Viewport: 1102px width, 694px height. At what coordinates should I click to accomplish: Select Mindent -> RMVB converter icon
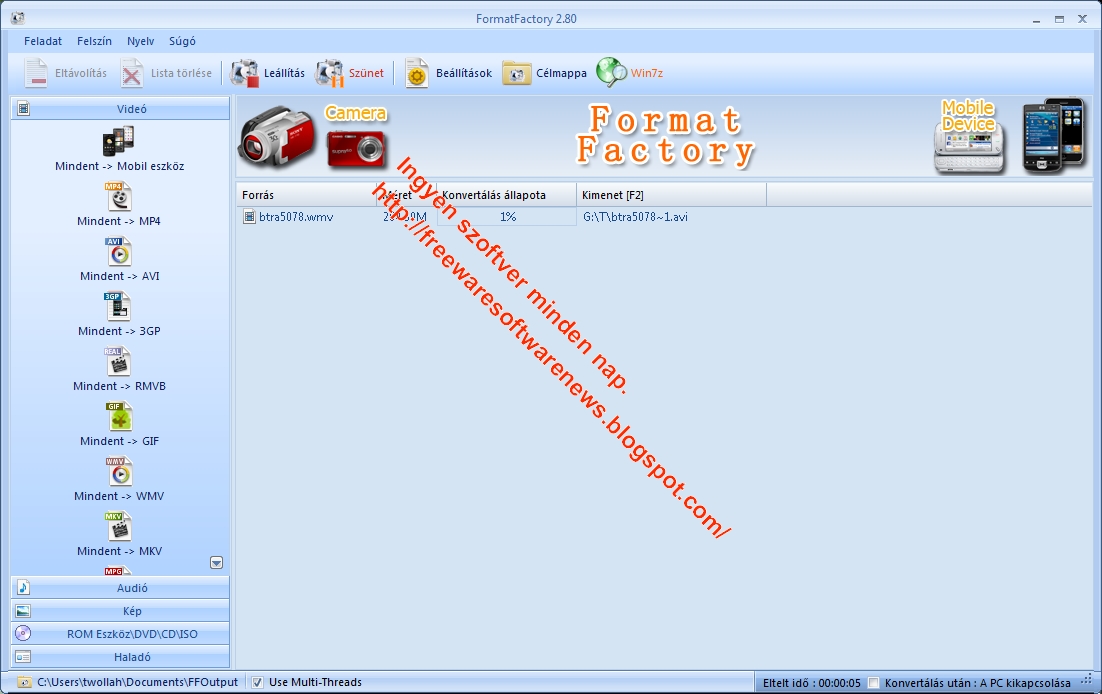pos(117,361)
